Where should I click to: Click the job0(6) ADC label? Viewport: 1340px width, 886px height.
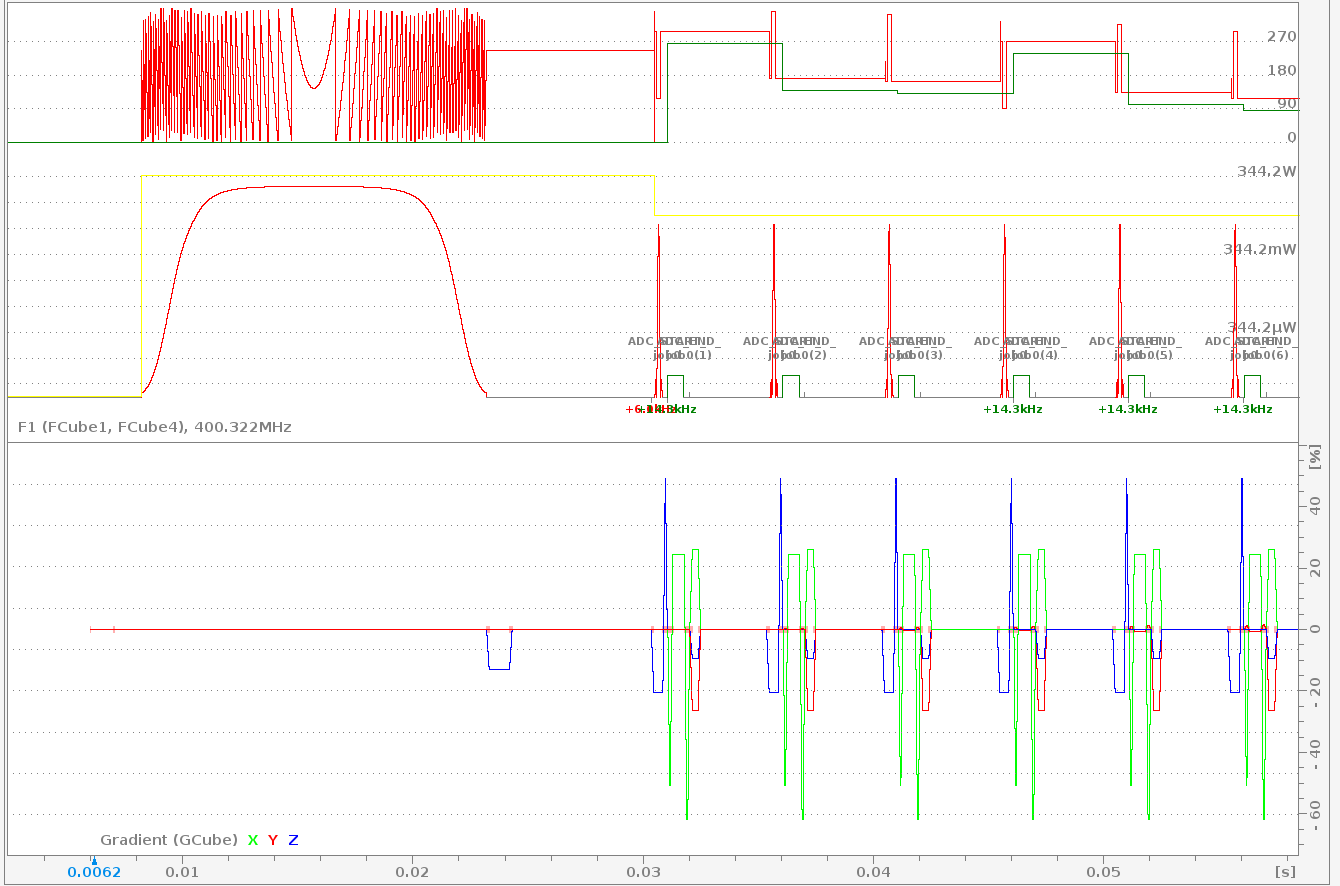click(x=1265, y=355)
